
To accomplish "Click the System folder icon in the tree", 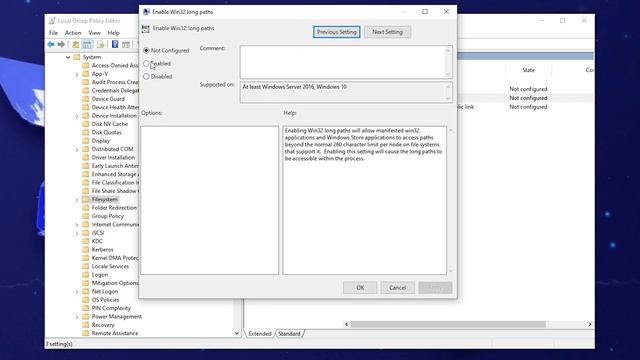I will tap(76, 57).
